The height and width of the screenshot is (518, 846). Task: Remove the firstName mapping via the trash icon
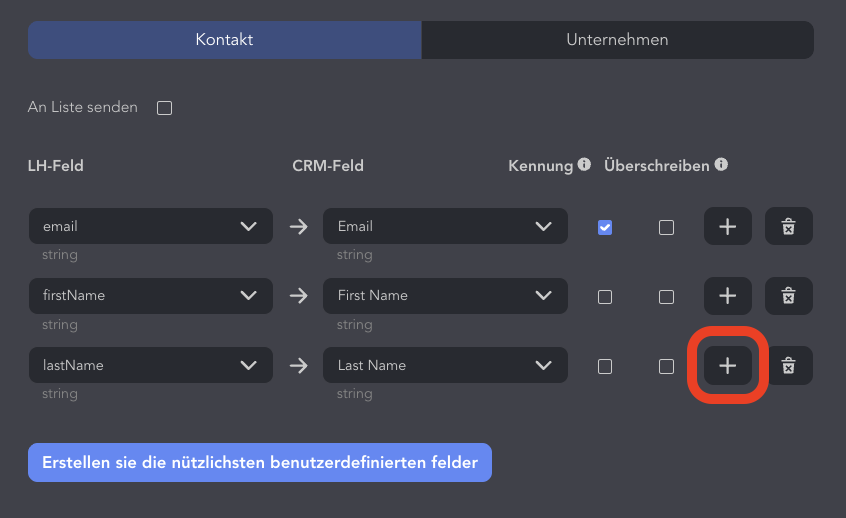click(788, 296)
